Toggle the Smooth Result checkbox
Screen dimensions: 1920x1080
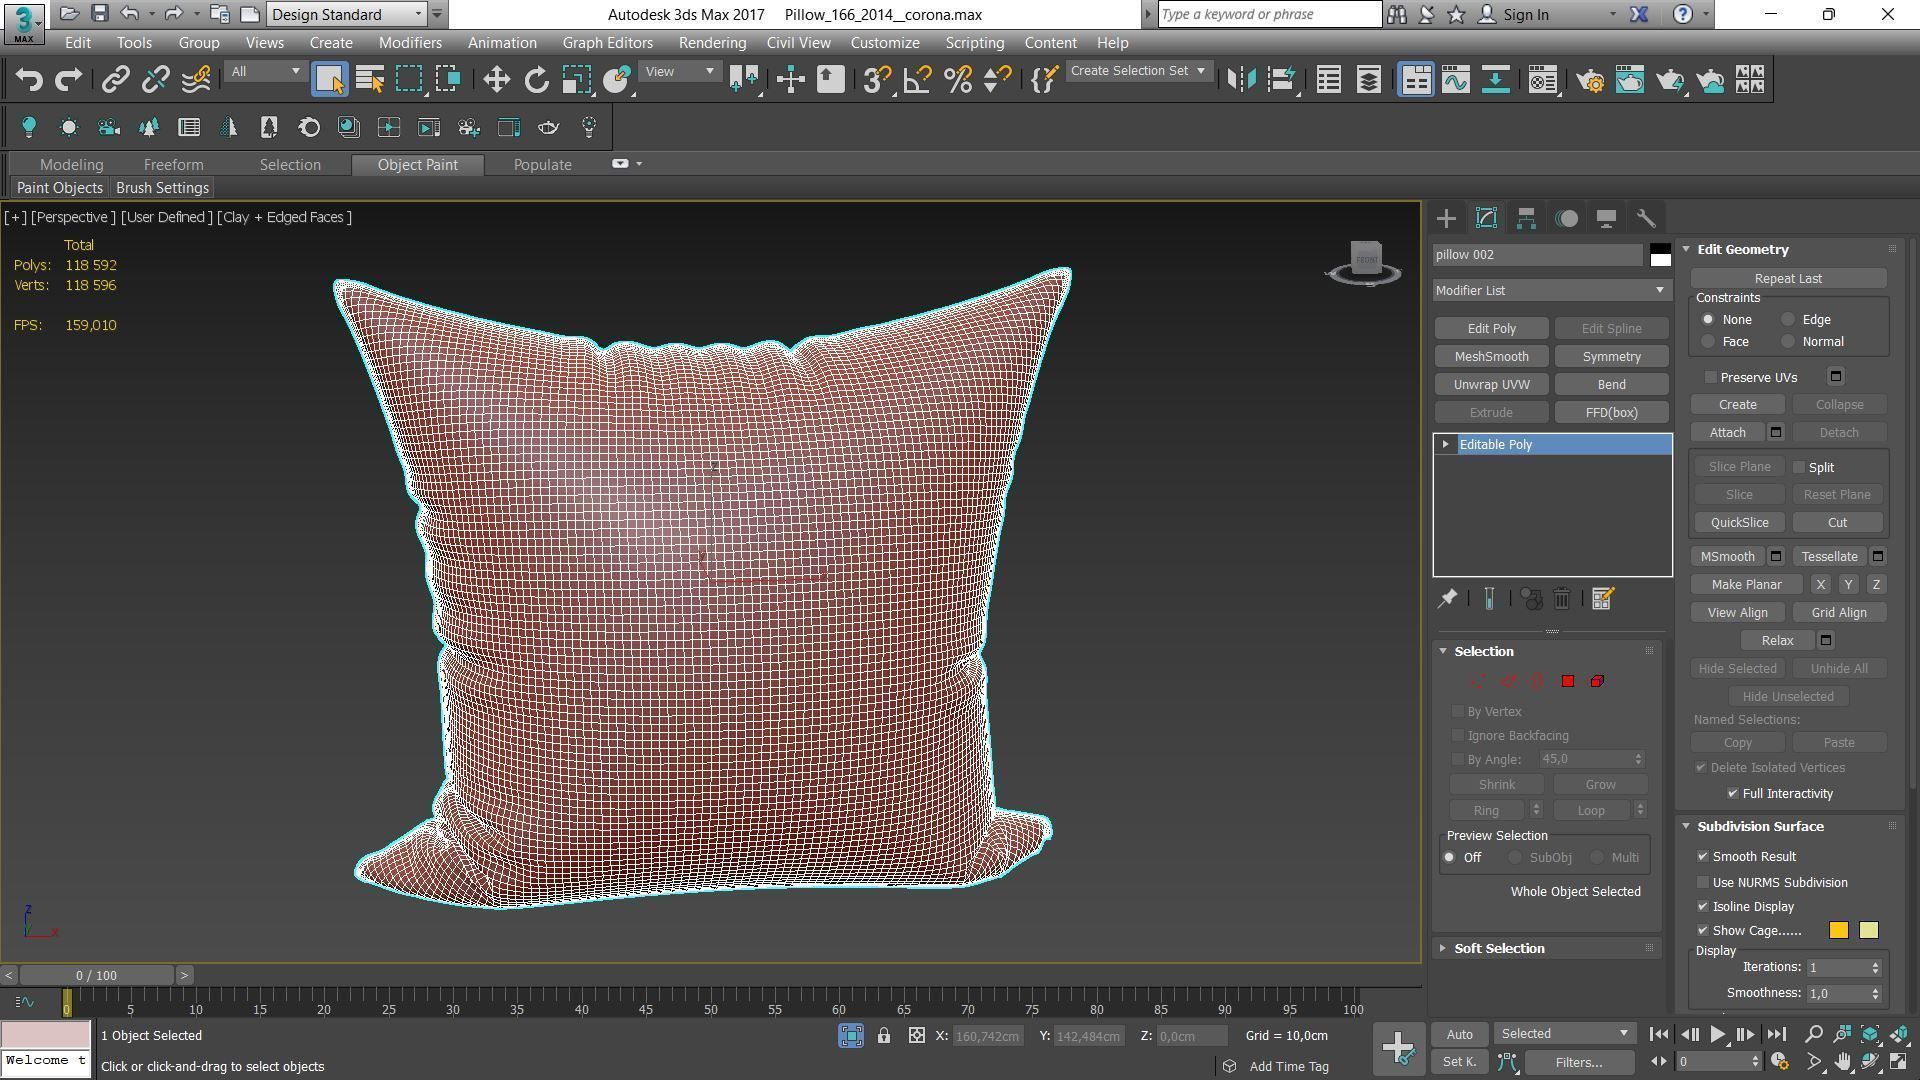tap(1703, 857)
